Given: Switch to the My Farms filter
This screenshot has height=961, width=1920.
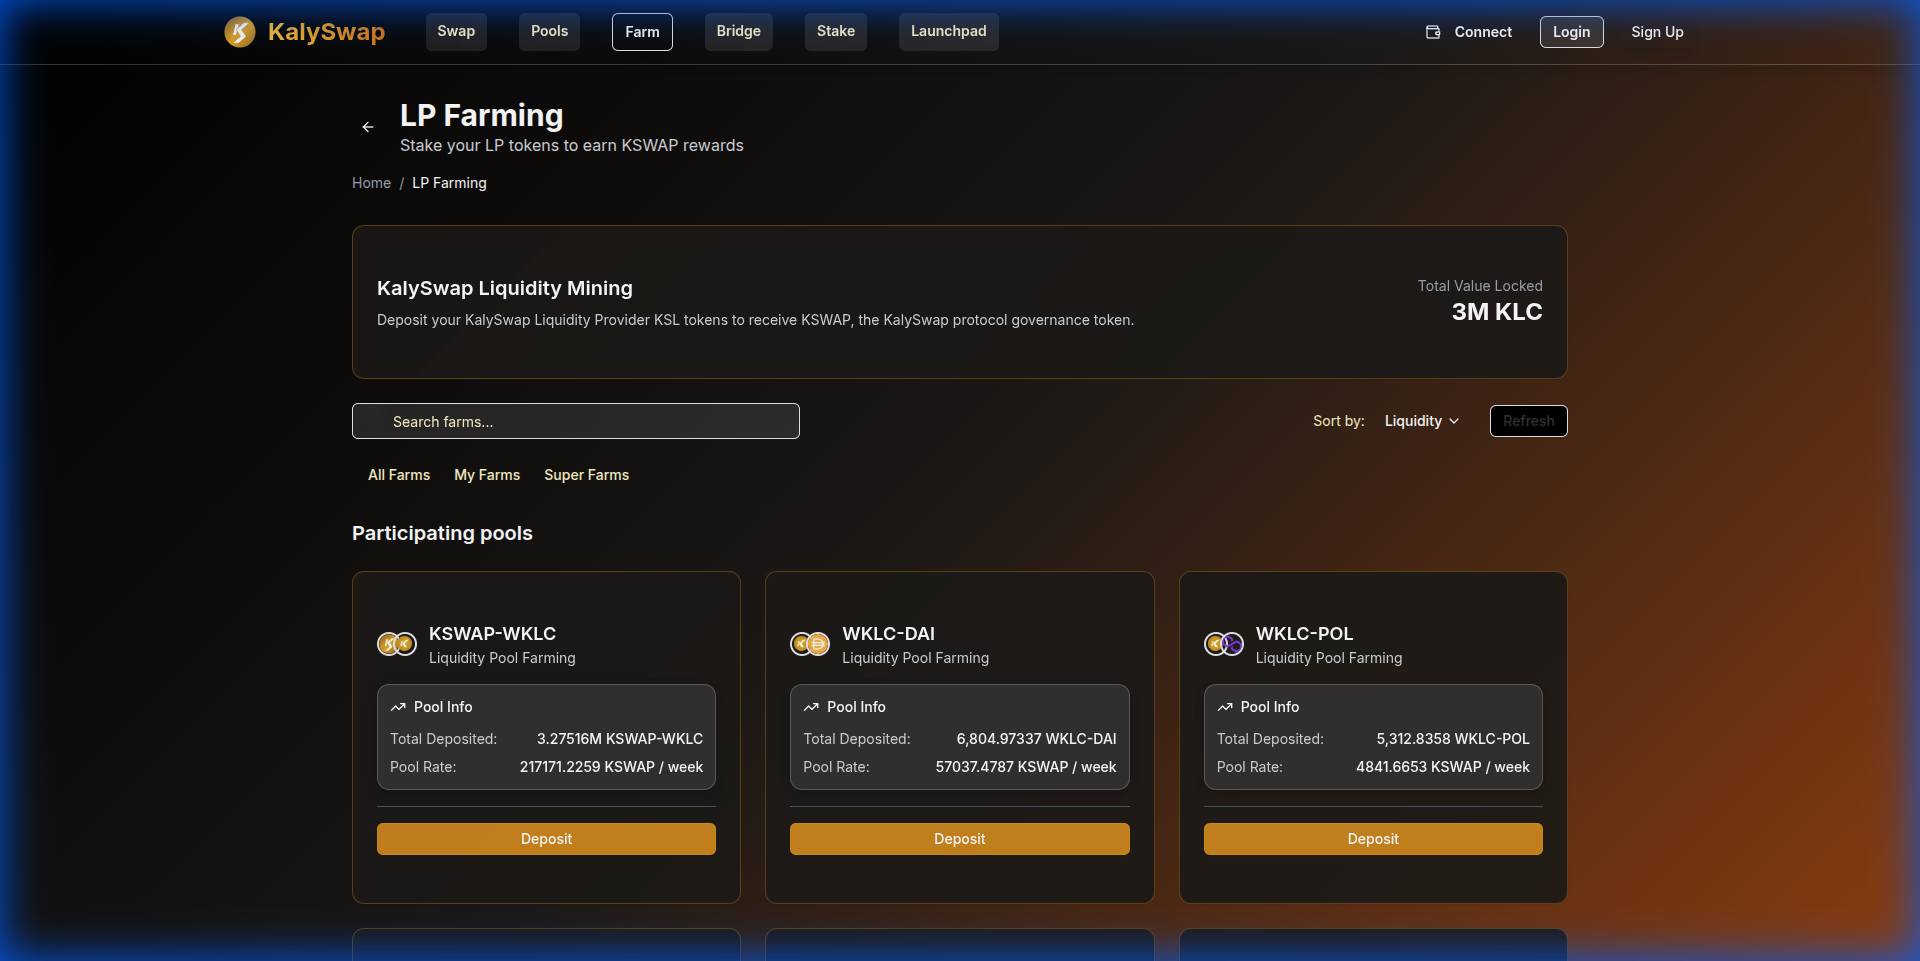Looking at the screenshot, I should (487, 475).
